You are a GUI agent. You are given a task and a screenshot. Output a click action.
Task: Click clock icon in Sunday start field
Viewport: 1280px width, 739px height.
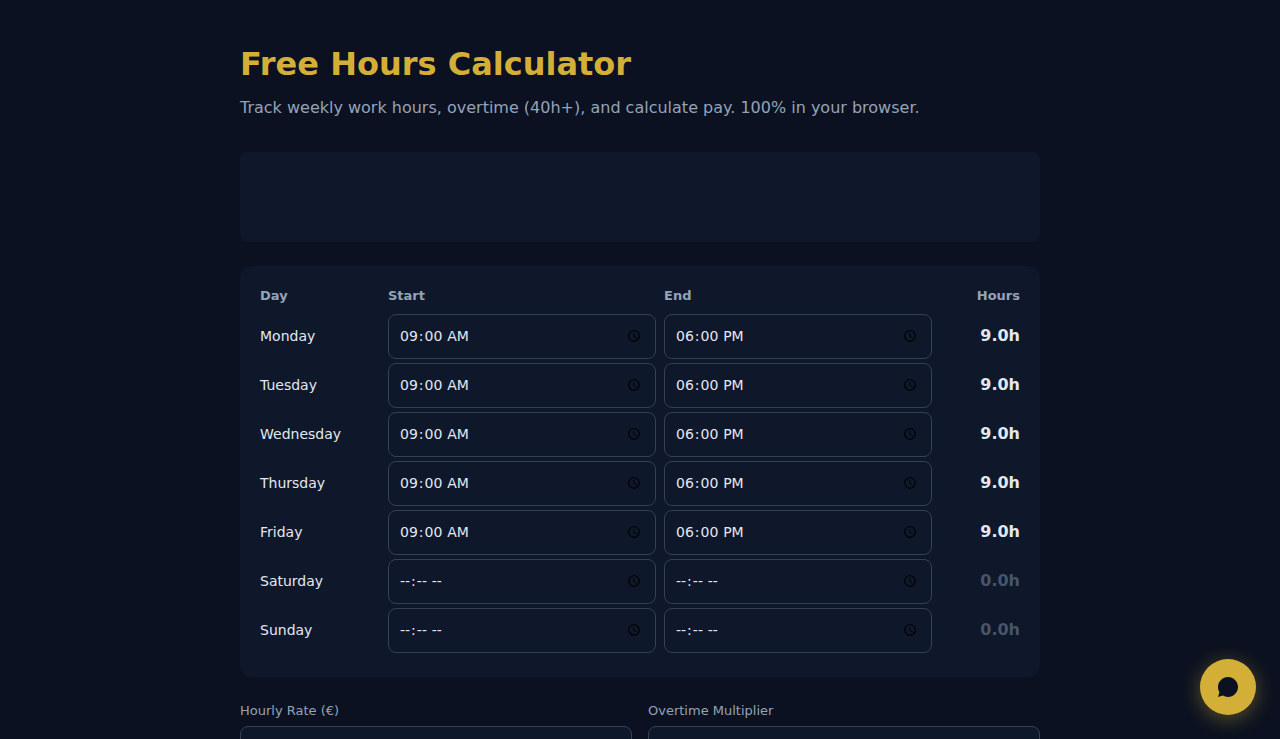click(634, 630)
